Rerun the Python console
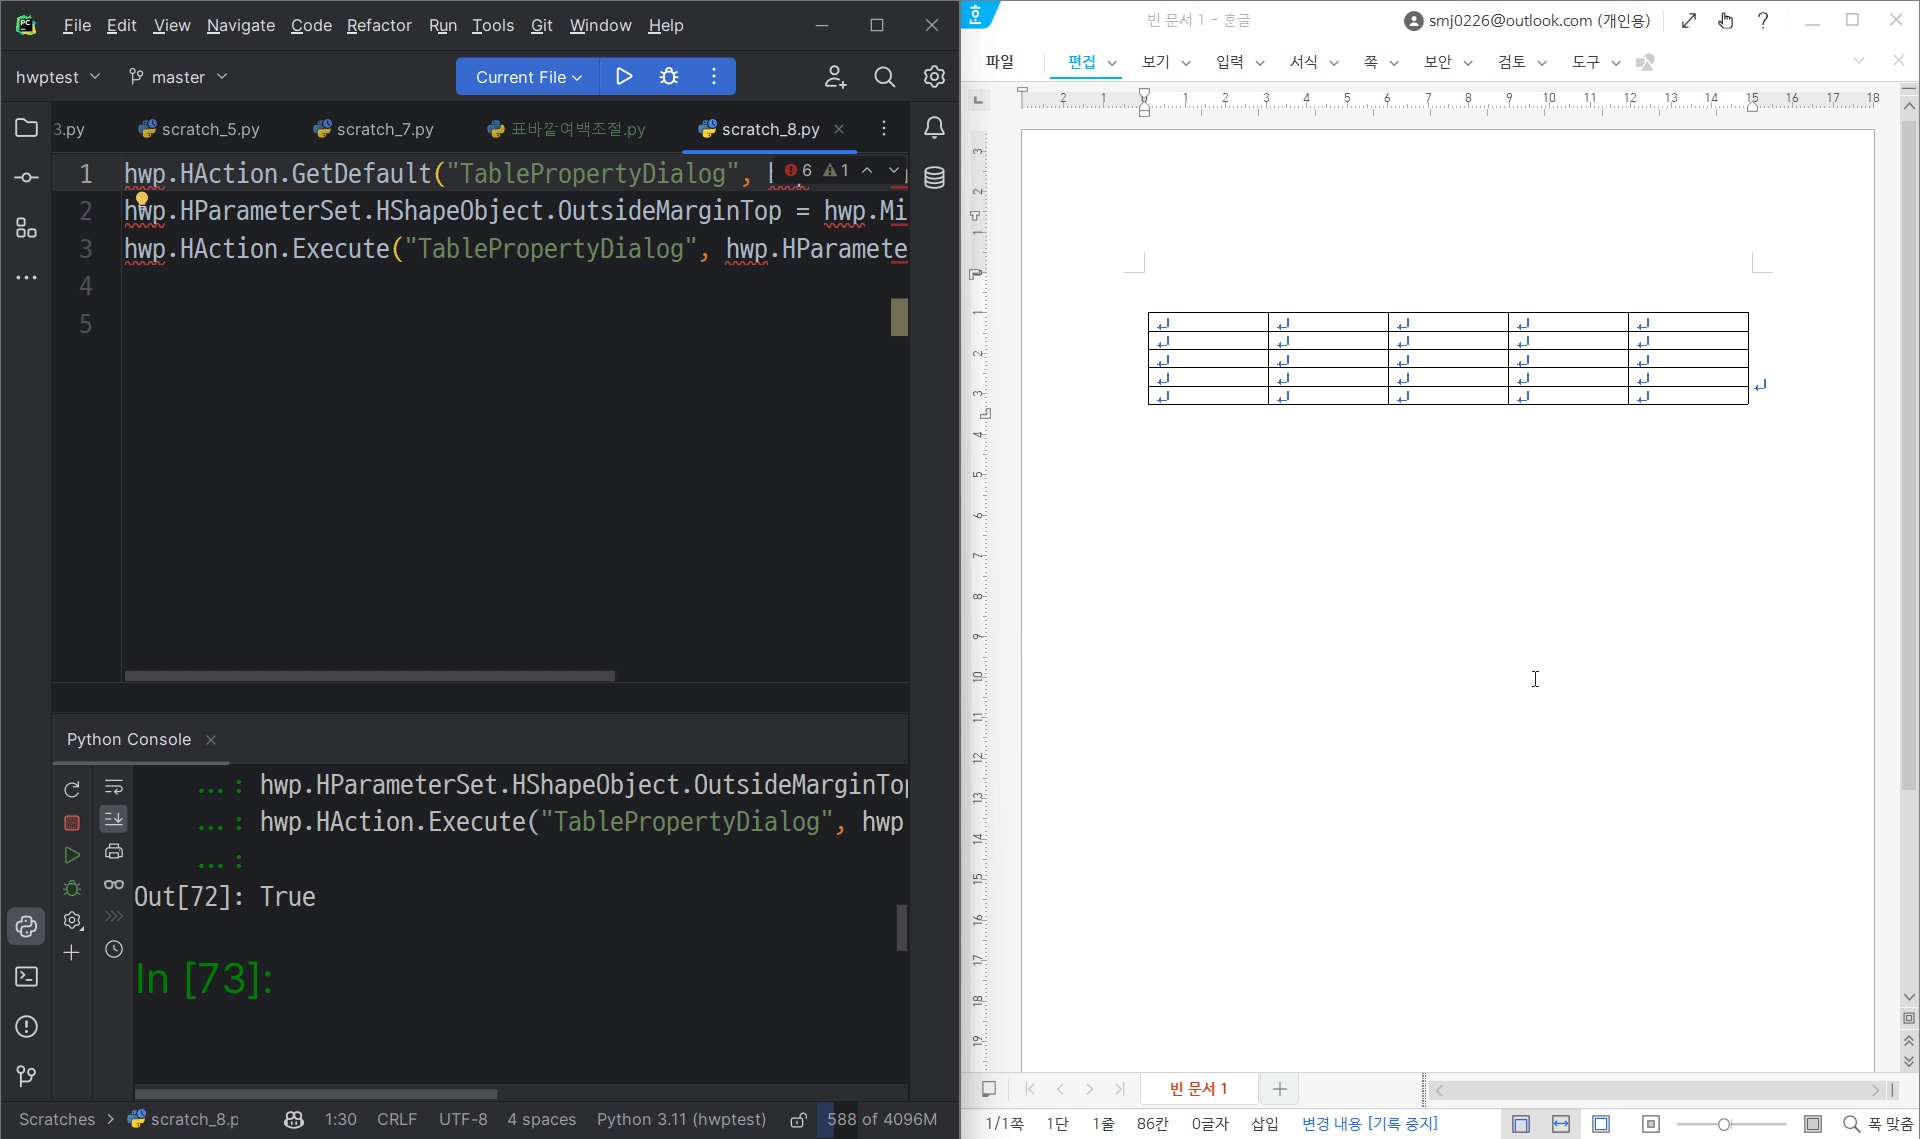The image size is (1920, 1139). tap(72, 789)
